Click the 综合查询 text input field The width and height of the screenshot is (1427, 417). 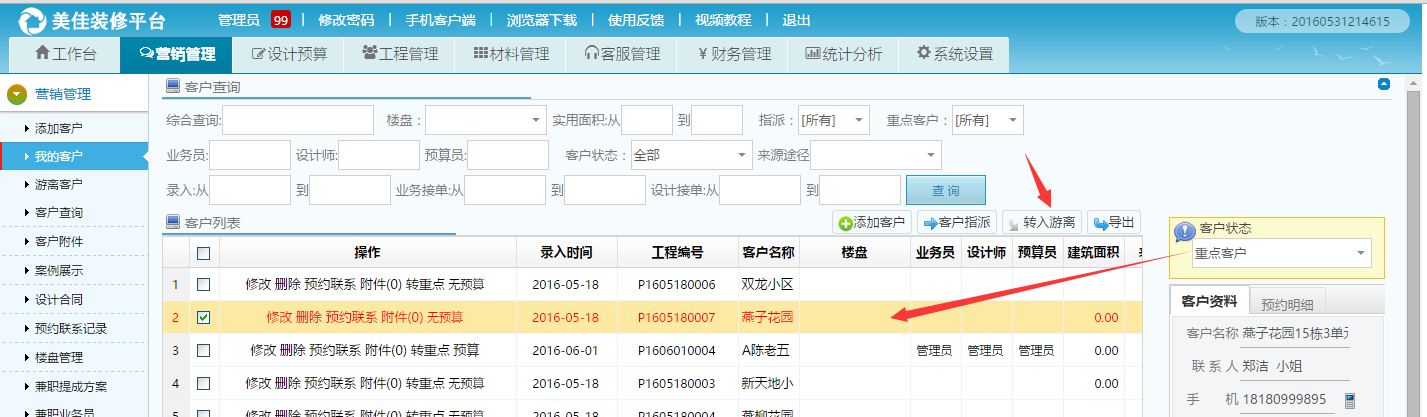click(298, 121)
